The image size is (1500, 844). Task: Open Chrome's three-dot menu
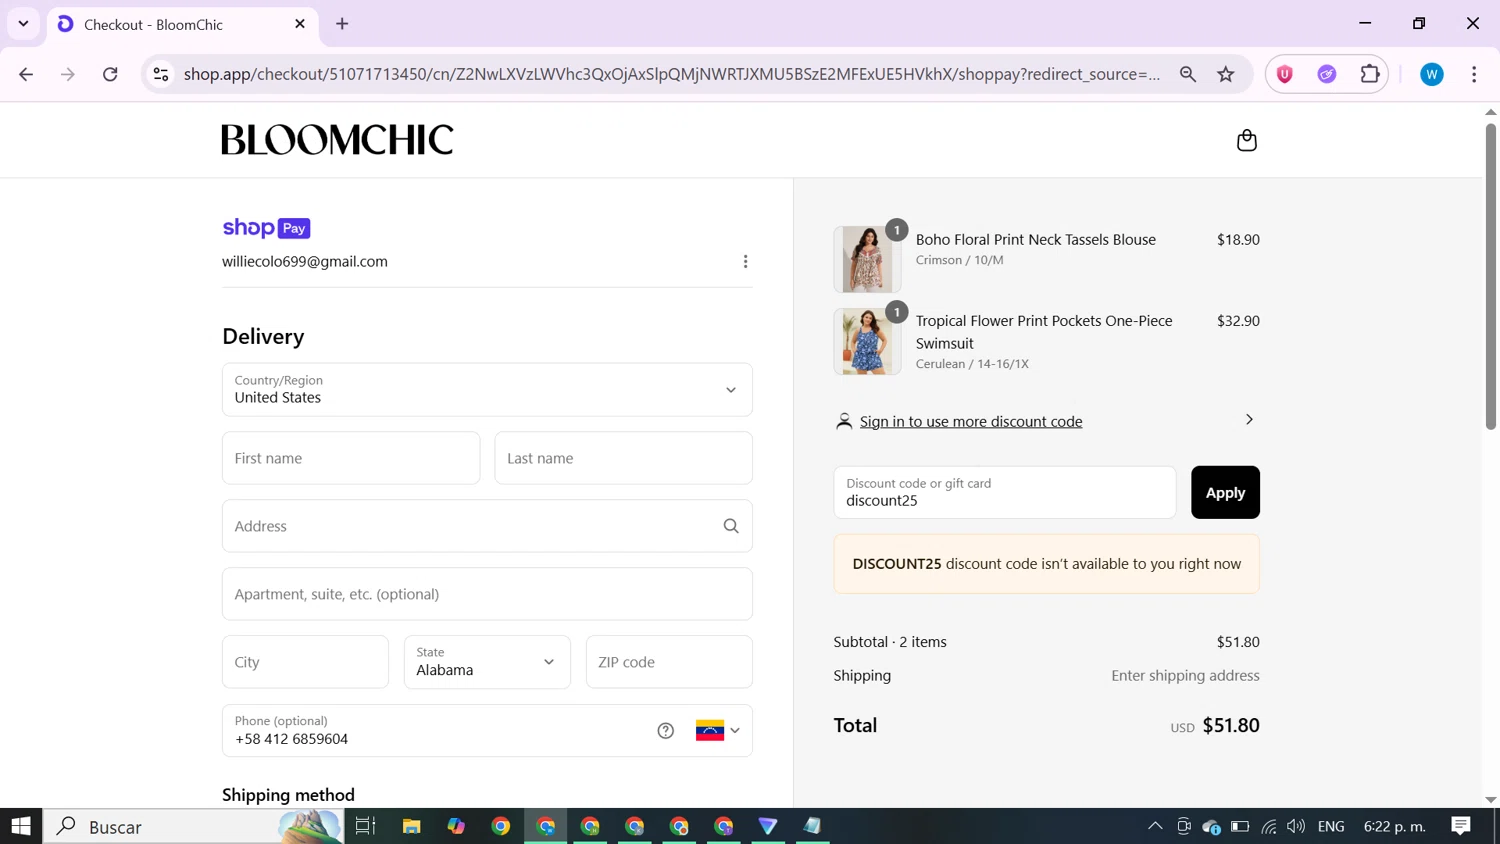click(x=1474, y=74)
